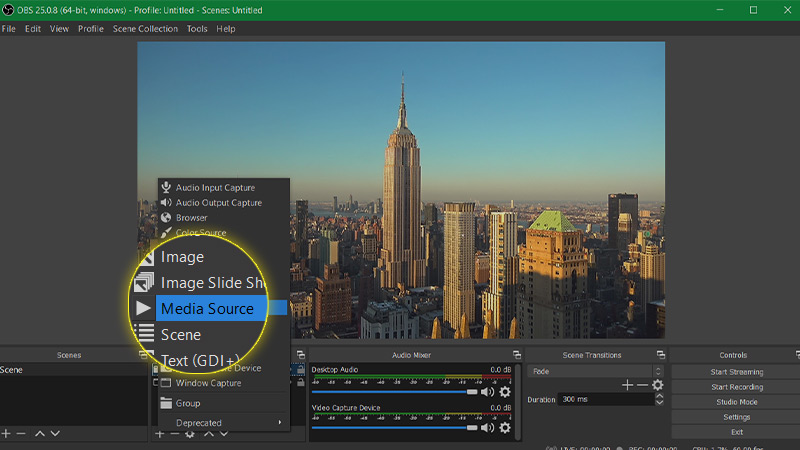
Task: Move source down in Sources list
Action: coord(224,434)
